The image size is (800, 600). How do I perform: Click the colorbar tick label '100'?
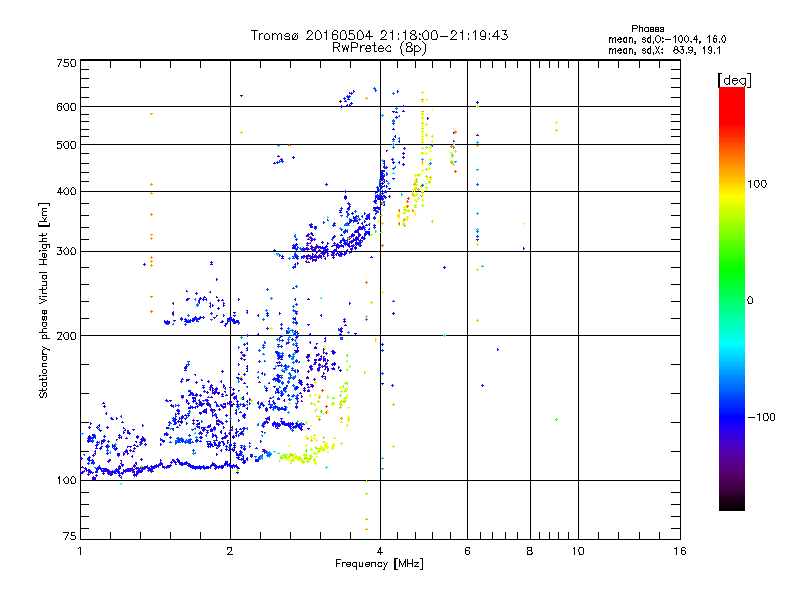[757, 184]
